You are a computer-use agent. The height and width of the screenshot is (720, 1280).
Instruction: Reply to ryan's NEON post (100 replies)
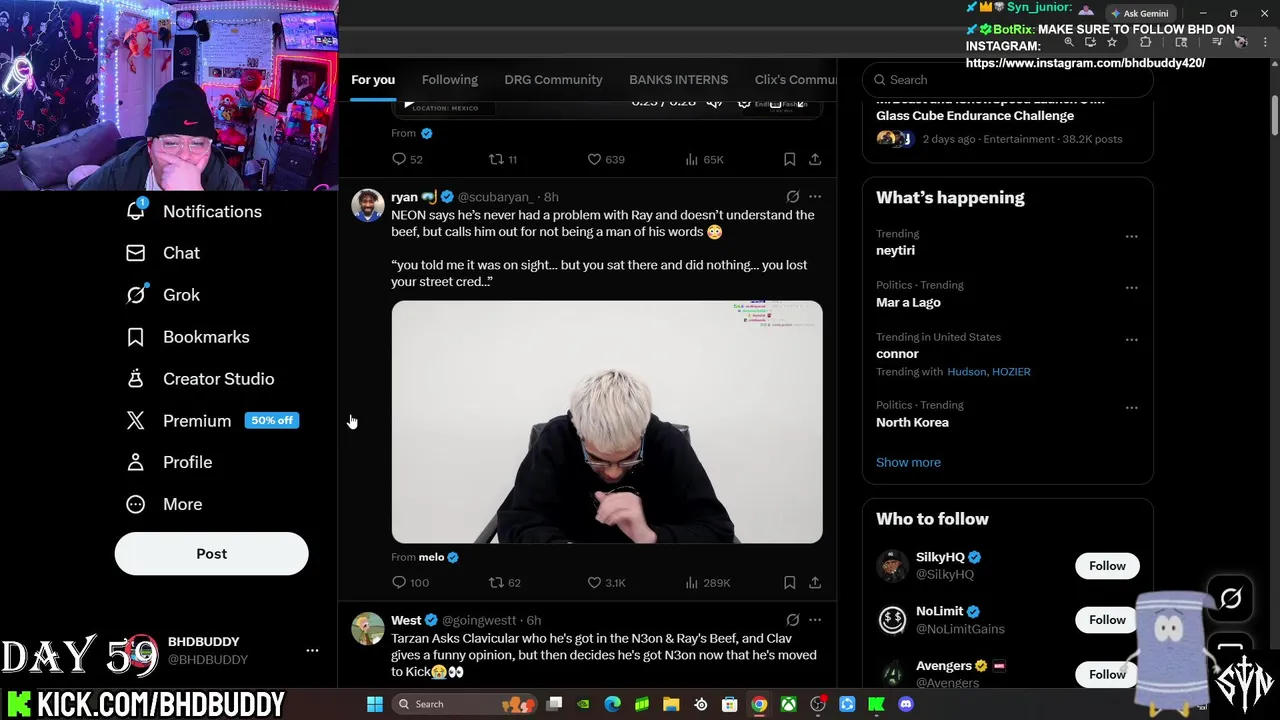point(409,582)
